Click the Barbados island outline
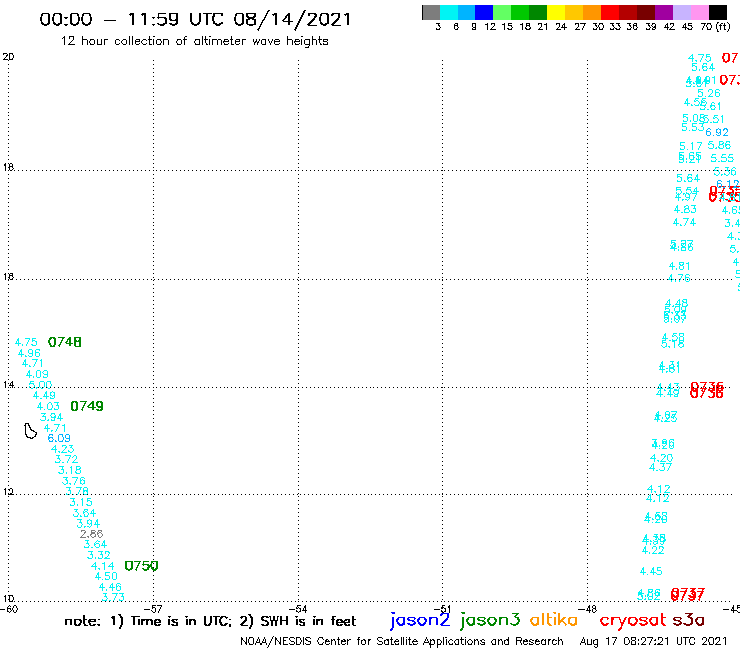Screen dimensions: 740x650 [30, 431]
